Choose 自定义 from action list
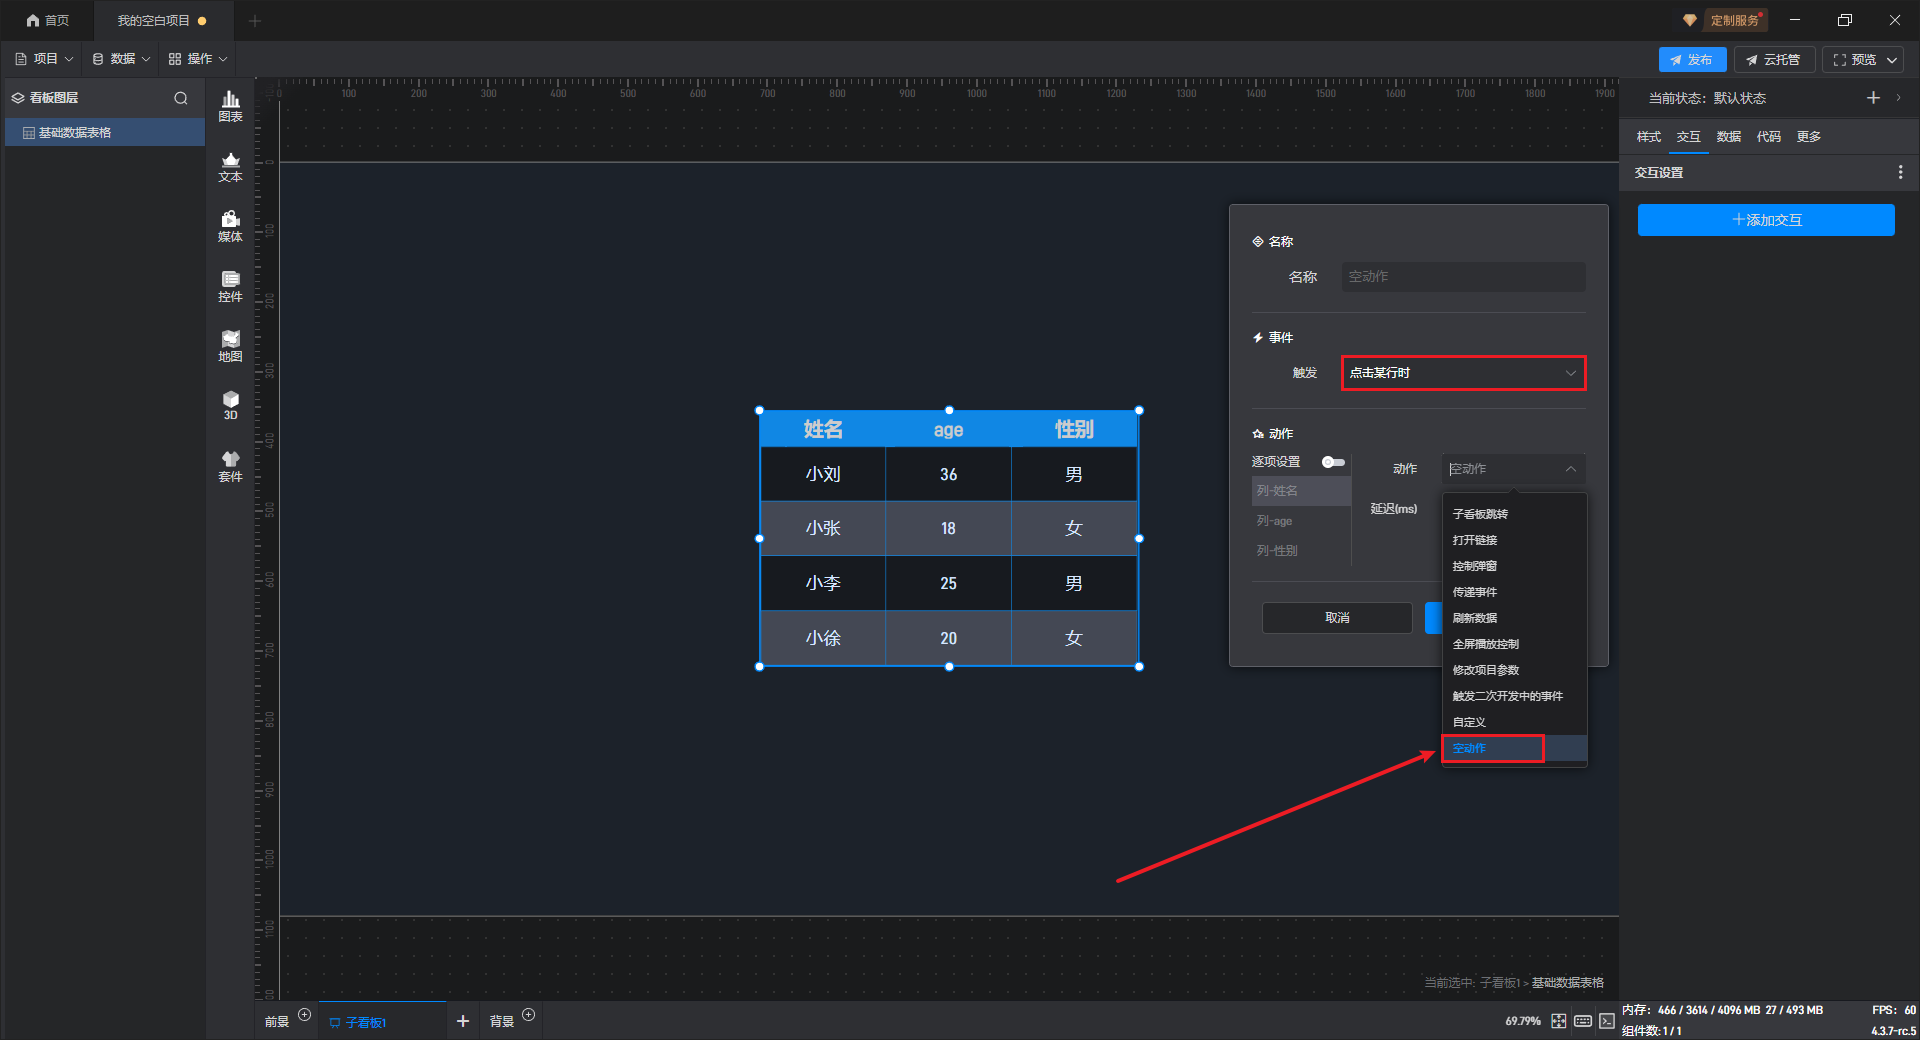Viewport: 1920px width, 1040px height. click(x=1514, y=722)
